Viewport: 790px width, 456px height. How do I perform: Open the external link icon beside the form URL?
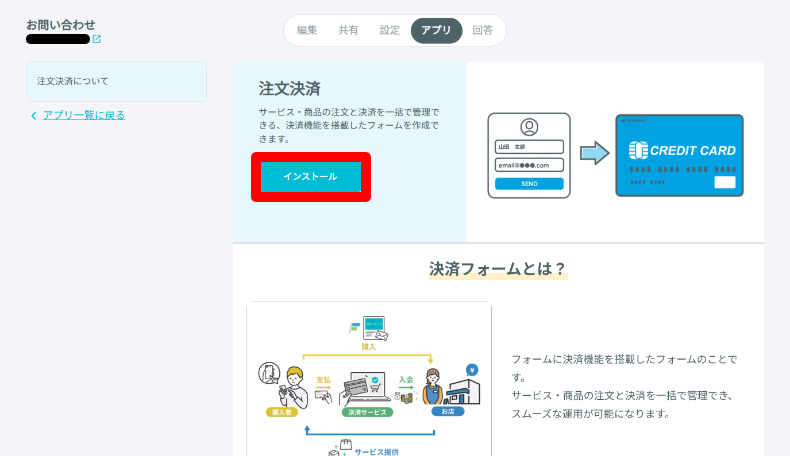click(x=96, y=39)
